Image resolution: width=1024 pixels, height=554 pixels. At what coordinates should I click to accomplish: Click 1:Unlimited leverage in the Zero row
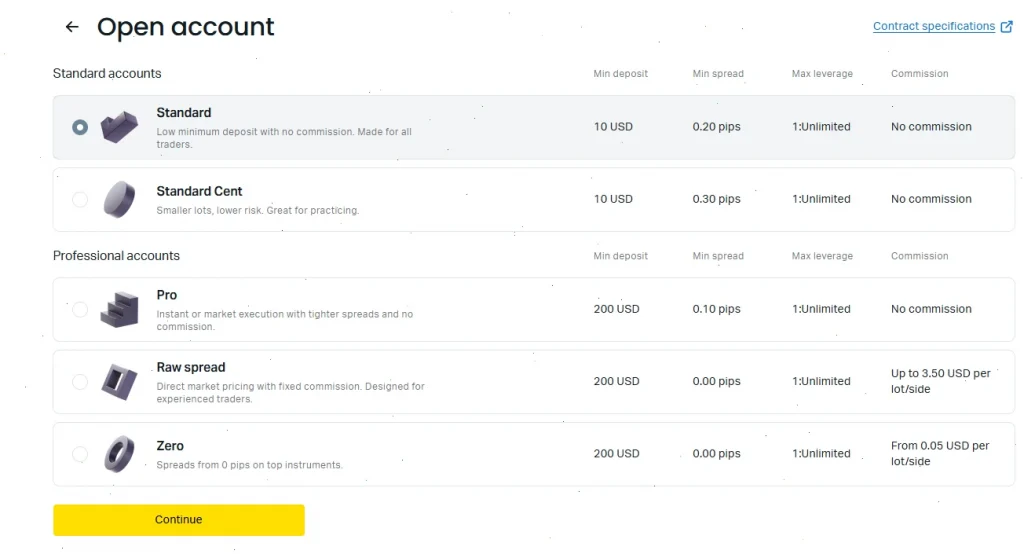(x=821, y=453)
